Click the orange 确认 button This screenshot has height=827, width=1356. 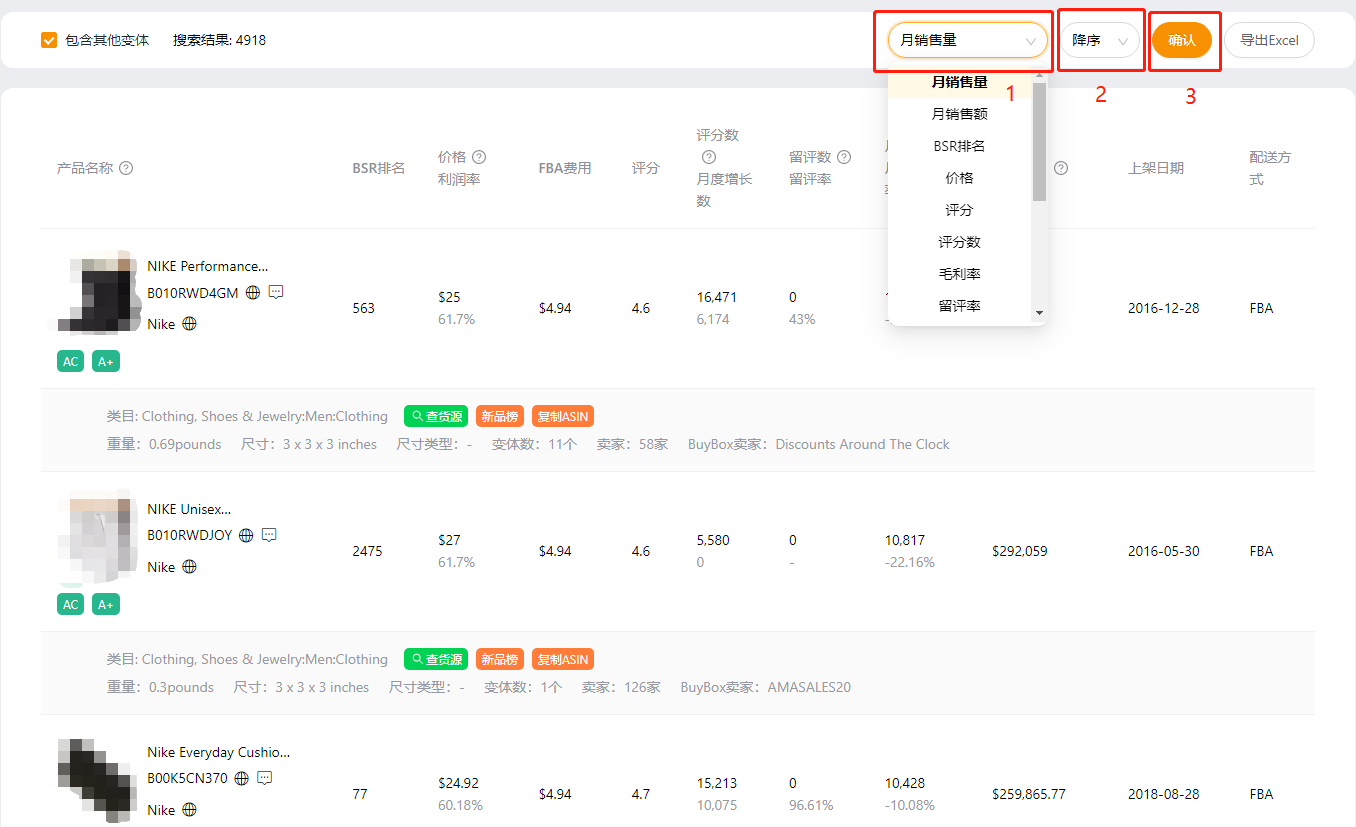tap(1182, 41)
